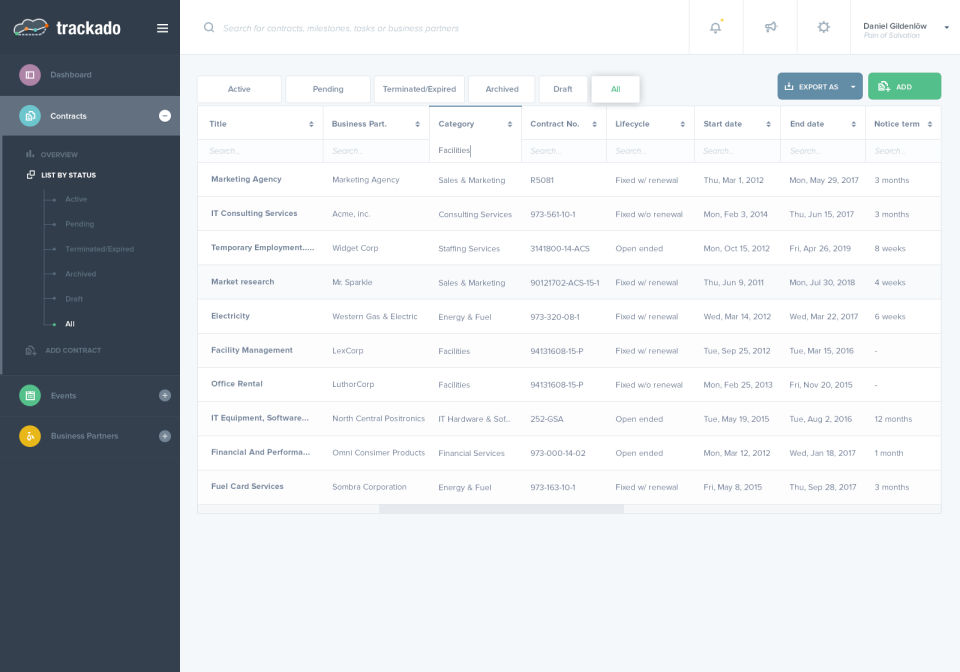Viewport: 960px width, 672px height.
Task: Click Add Contract sidebar link
Action: click(73, 350)
